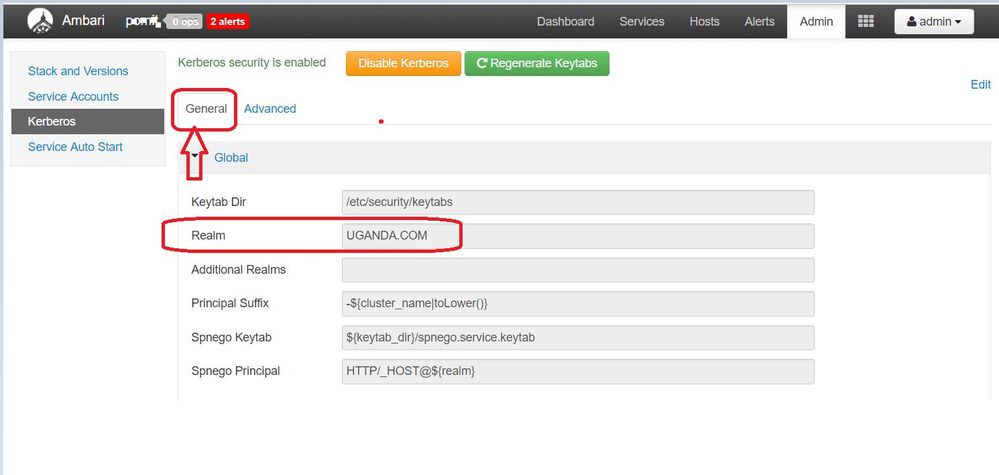
Task: Click the 'Spnego Principal' label
Action: (x=236, y=371)
